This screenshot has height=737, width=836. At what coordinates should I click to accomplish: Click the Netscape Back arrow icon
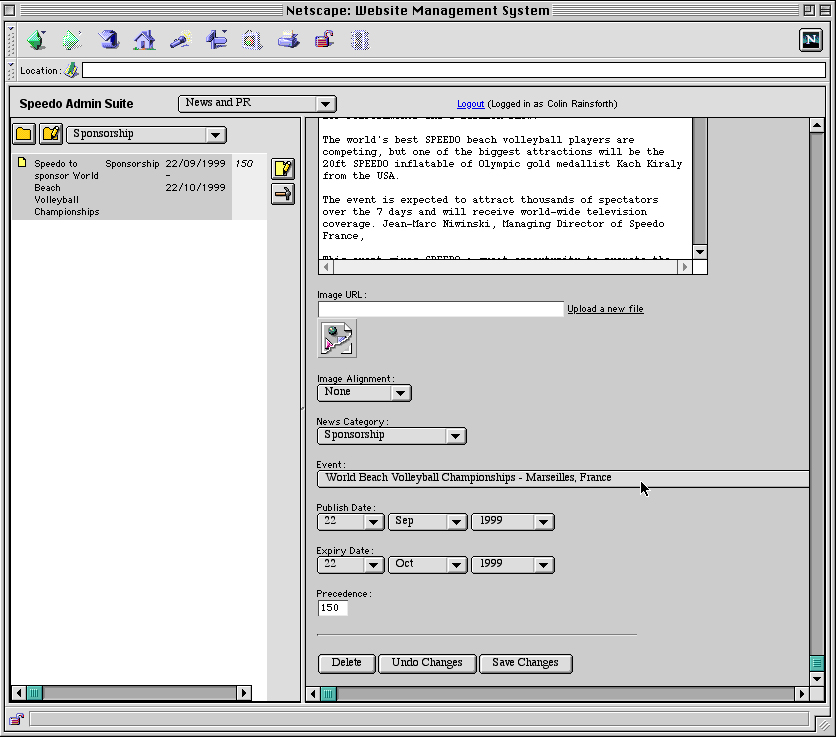tap(36, 40)
